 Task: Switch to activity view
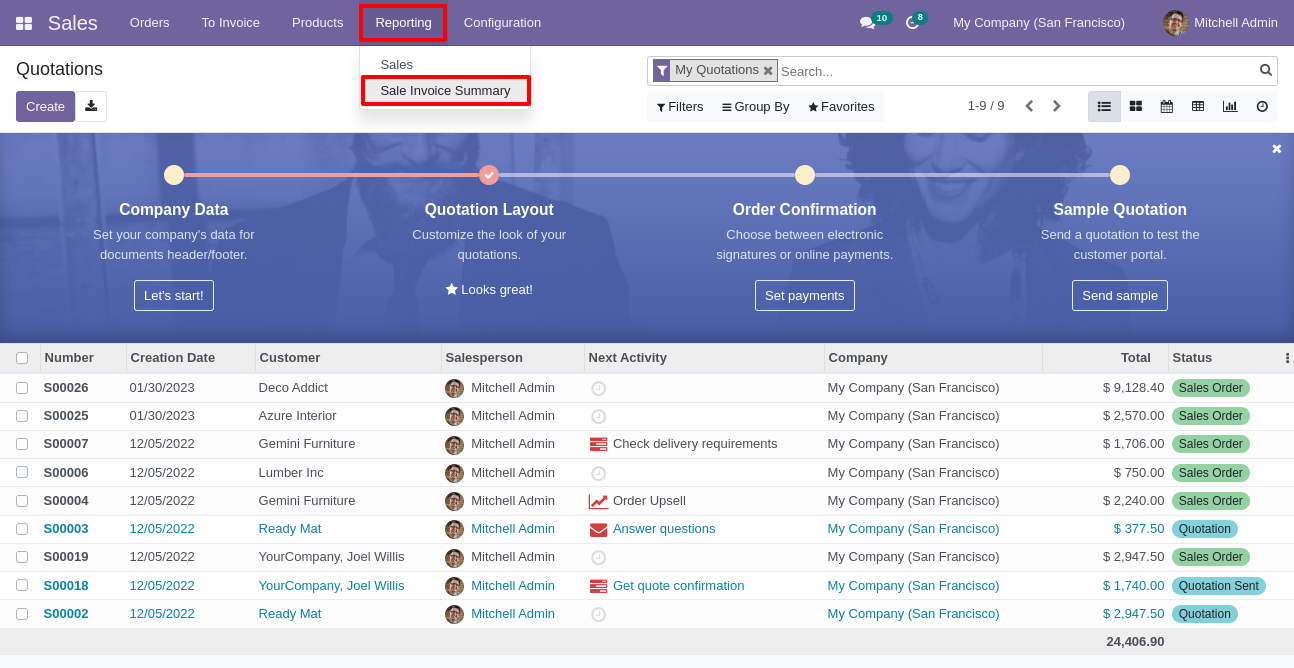(1262, 106)
